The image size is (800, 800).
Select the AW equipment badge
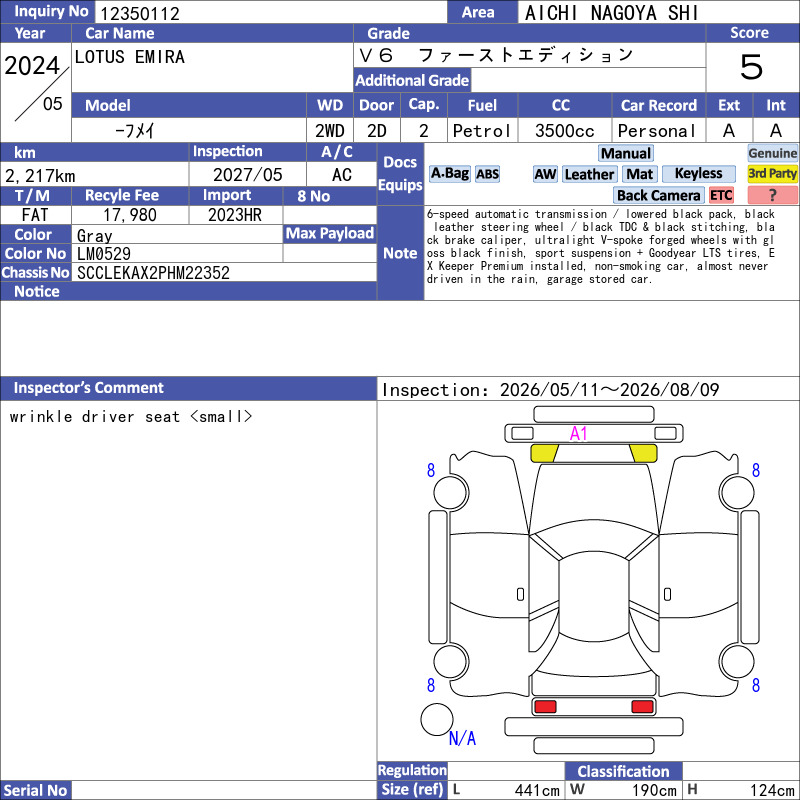(545, 174)
